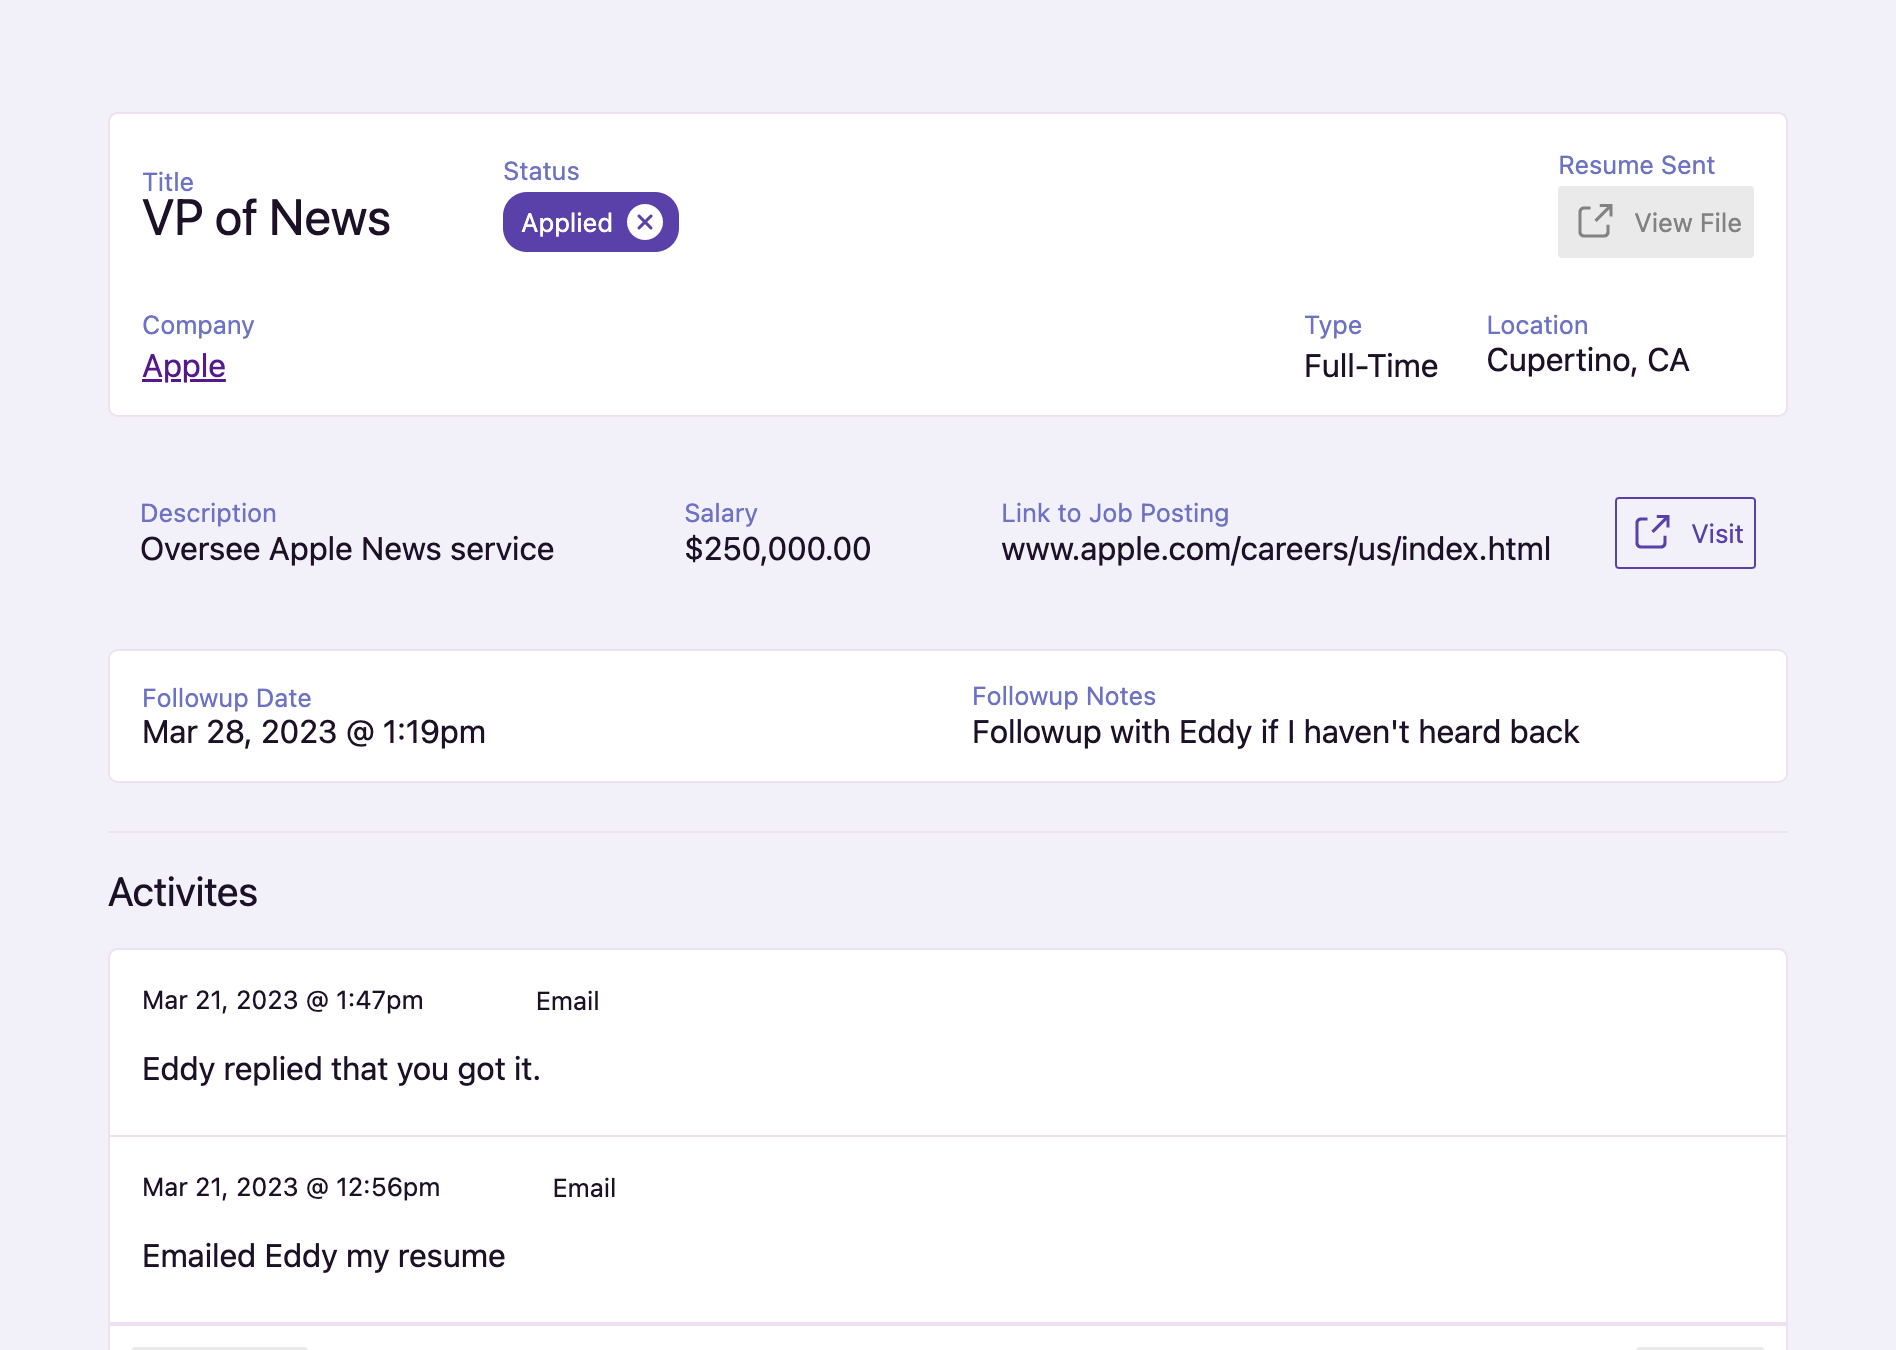
Task: Click the Cupertino, CA location value
Action: pyautogui.click(x=1588, y=360)
